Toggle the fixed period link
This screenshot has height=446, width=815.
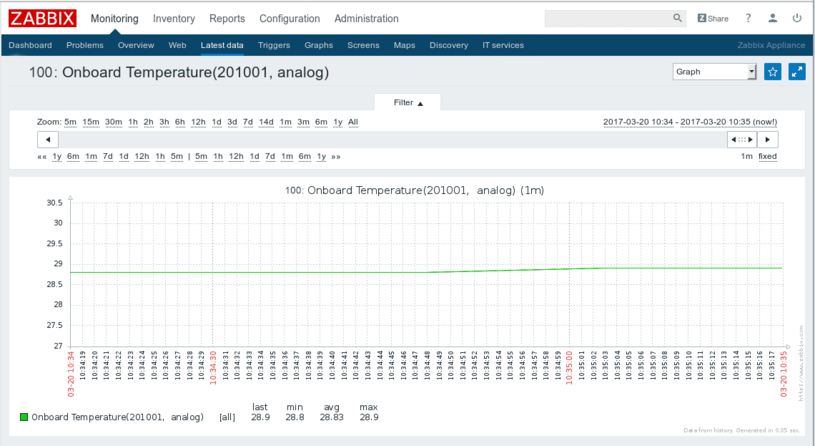767,156
